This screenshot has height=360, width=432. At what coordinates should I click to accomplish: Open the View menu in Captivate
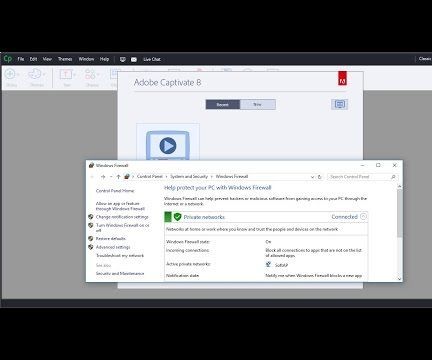click(x=47, y=59)
